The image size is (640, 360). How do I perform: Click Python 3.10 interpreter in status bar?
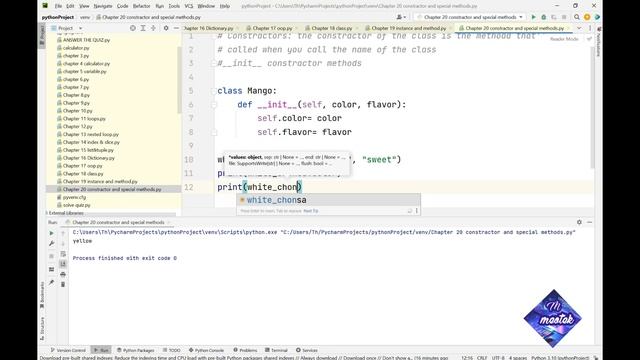coord(560,358)
